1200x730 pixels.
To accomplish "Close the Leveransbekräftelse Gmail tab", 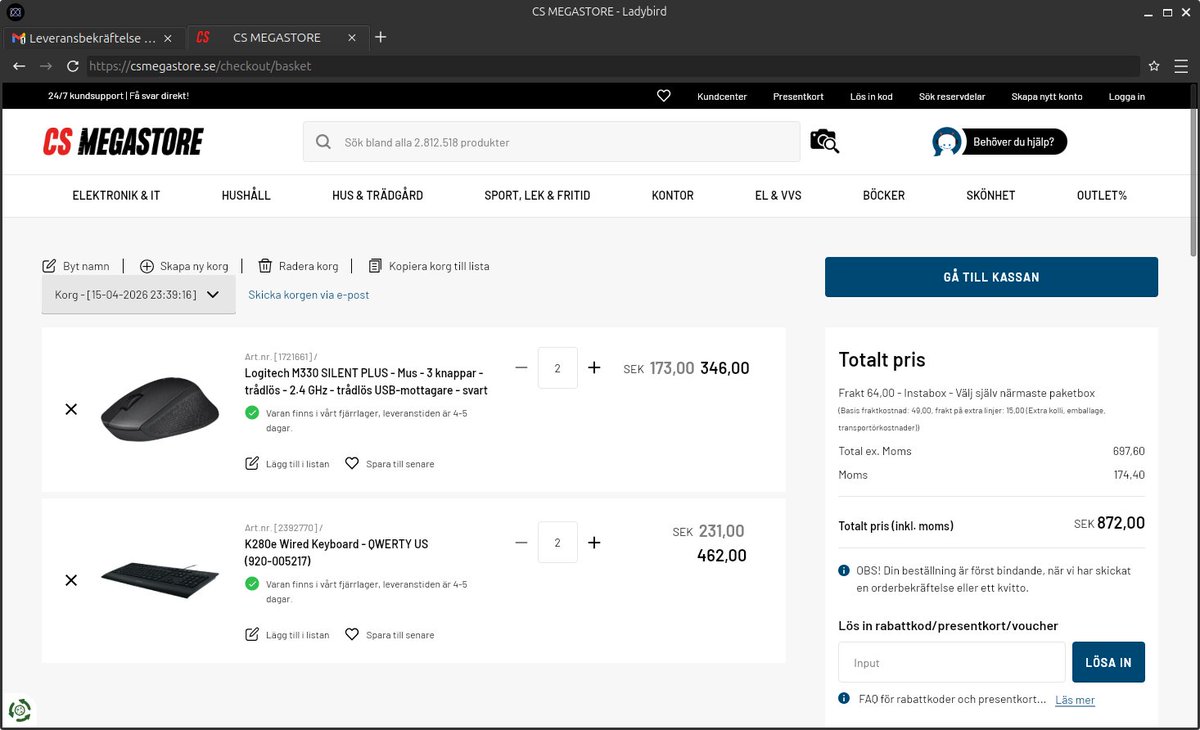I will click(x=168, y=38).
